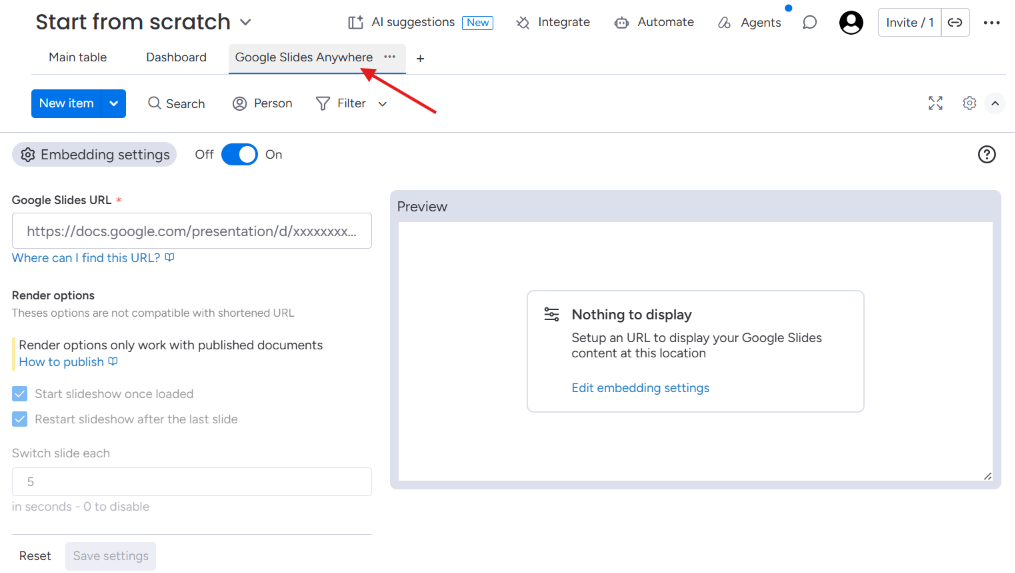Viewport: 1015px width, 573px height.
Task: Focus the Google Slides URL field
Action: pyautogui.click(x=192, y=231)
